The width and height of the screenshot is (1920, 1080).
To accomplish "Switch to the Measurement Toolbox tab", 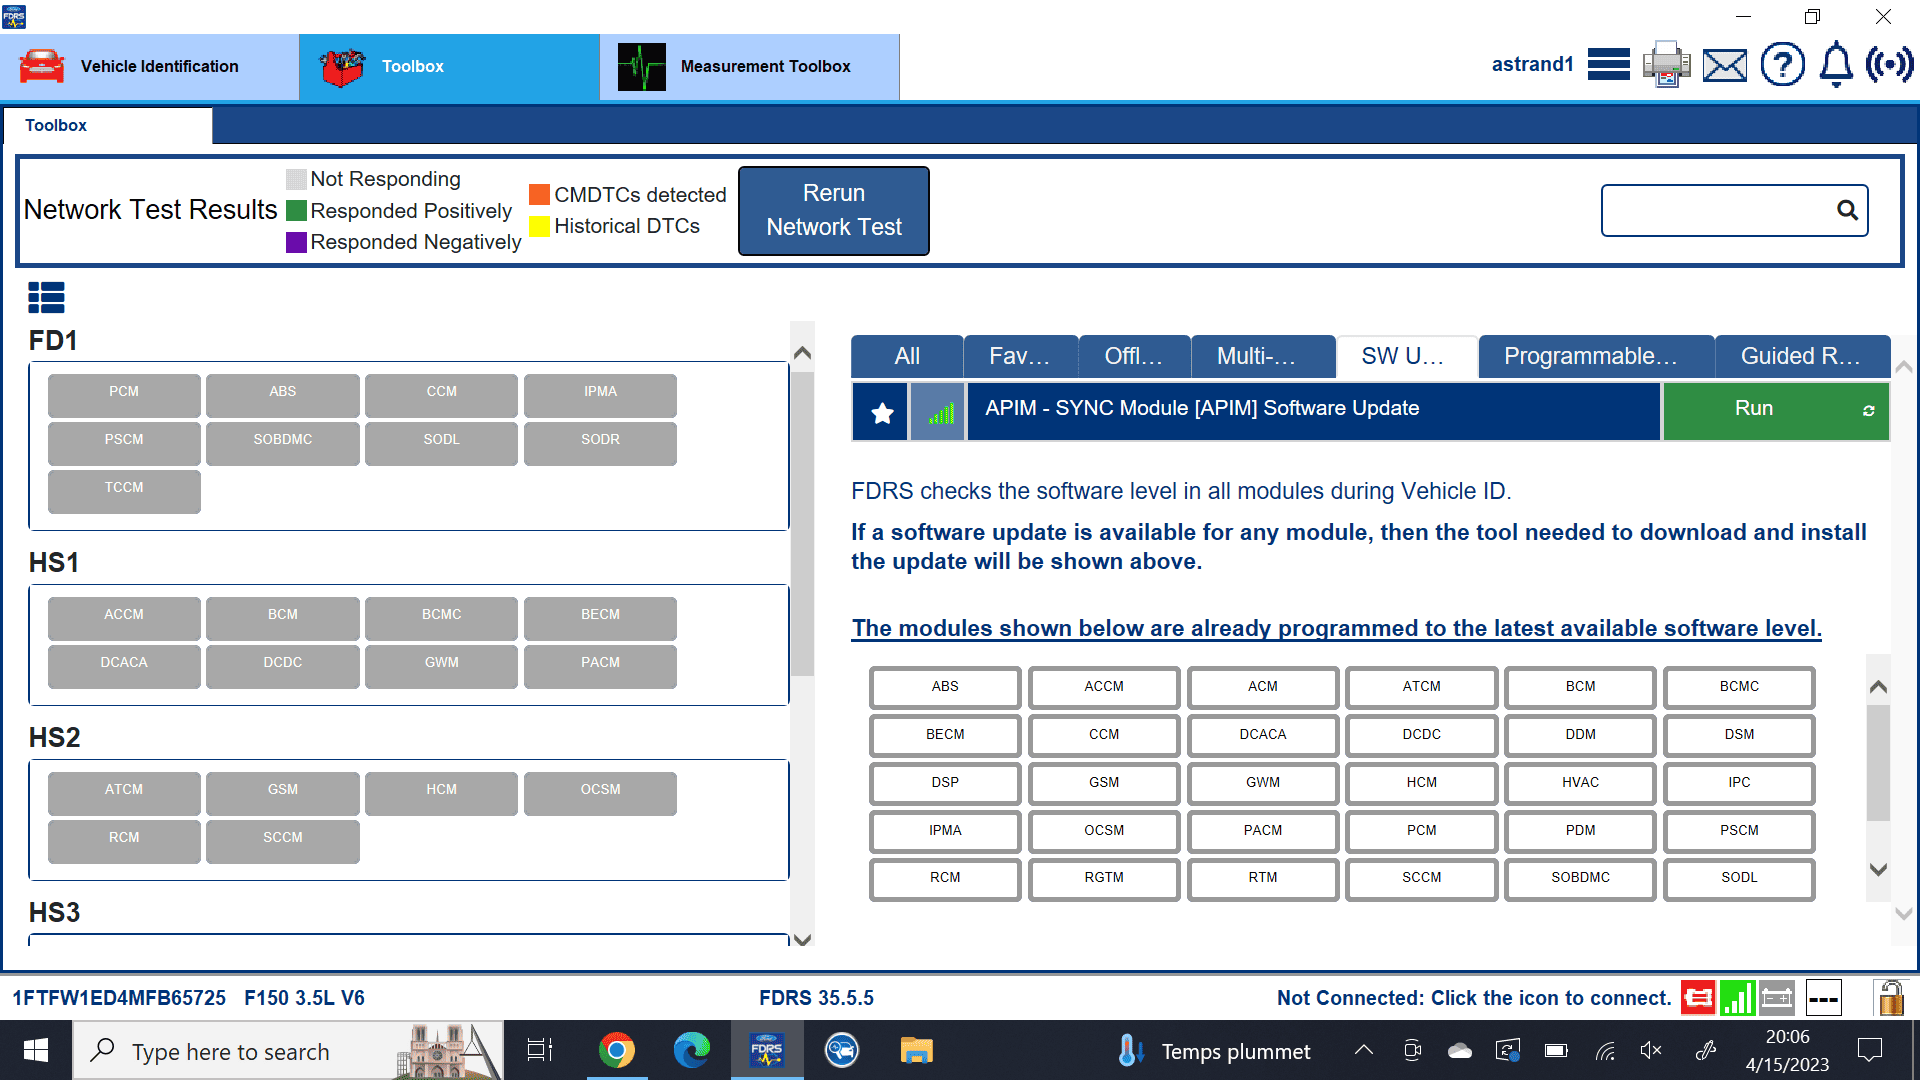I will 750,66.
